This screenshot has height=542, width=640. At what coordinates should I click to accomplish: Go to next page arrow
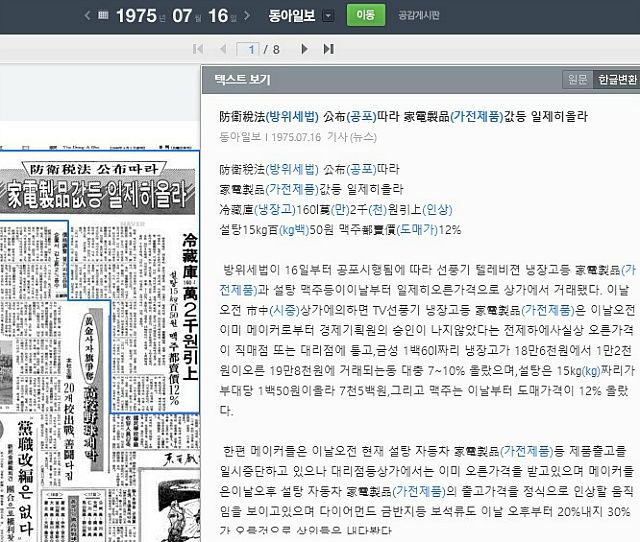(304, 49)
